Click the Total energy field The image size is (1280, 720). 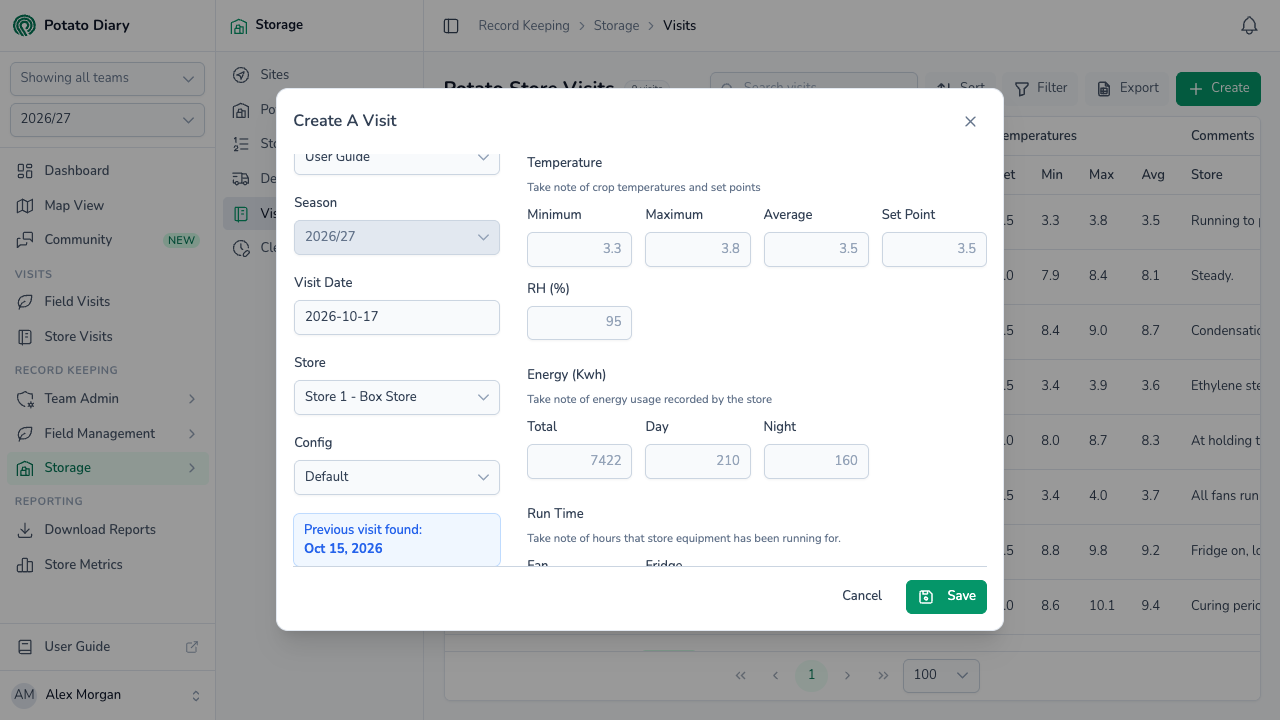point(579,461)
